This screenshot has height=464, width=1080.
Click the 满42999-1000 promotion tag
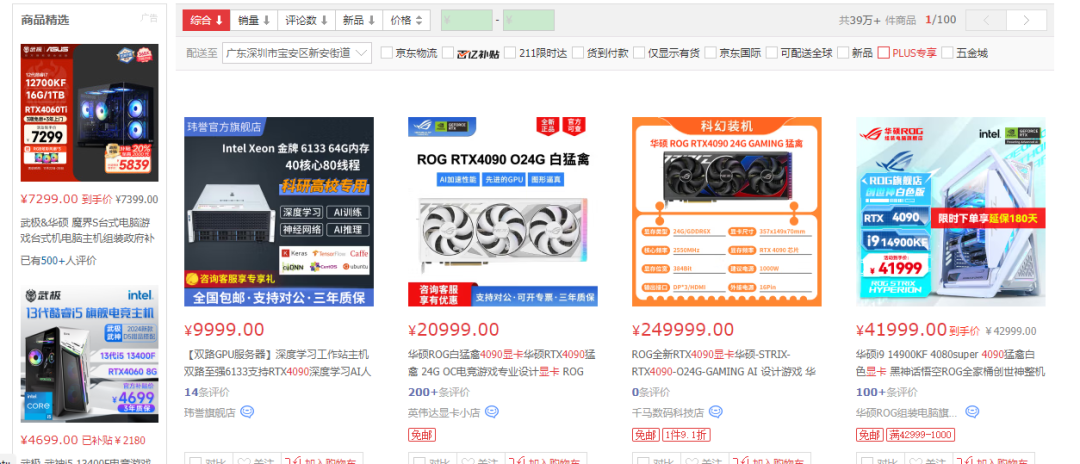click(919, 435)
